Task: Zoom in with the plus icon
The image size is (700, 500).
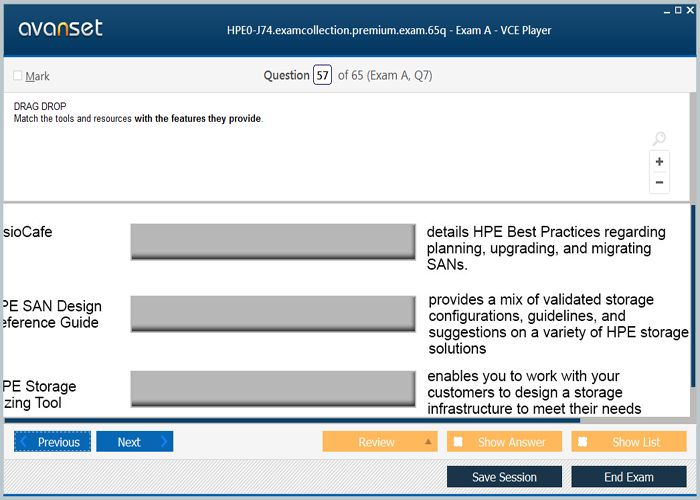Action: point(659,162)
